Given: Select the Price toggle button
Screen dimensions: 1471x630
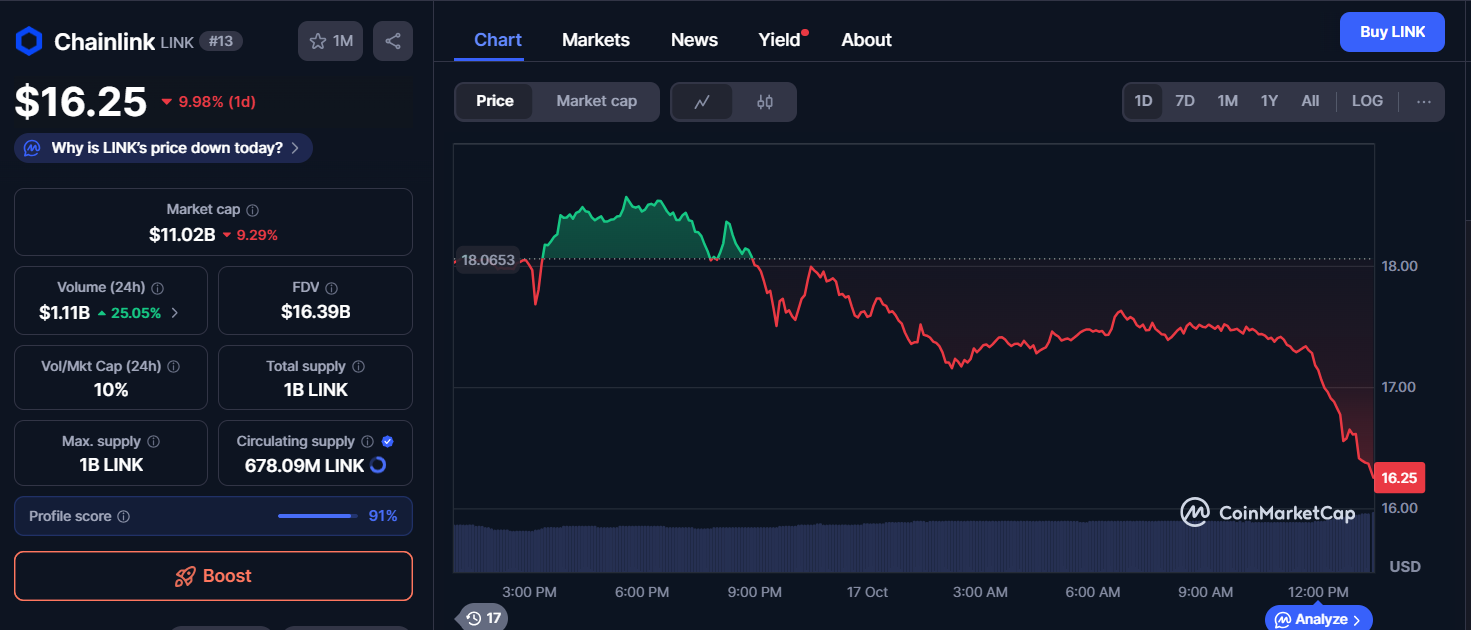Looking at the screenshot, I should coord(494,101).
